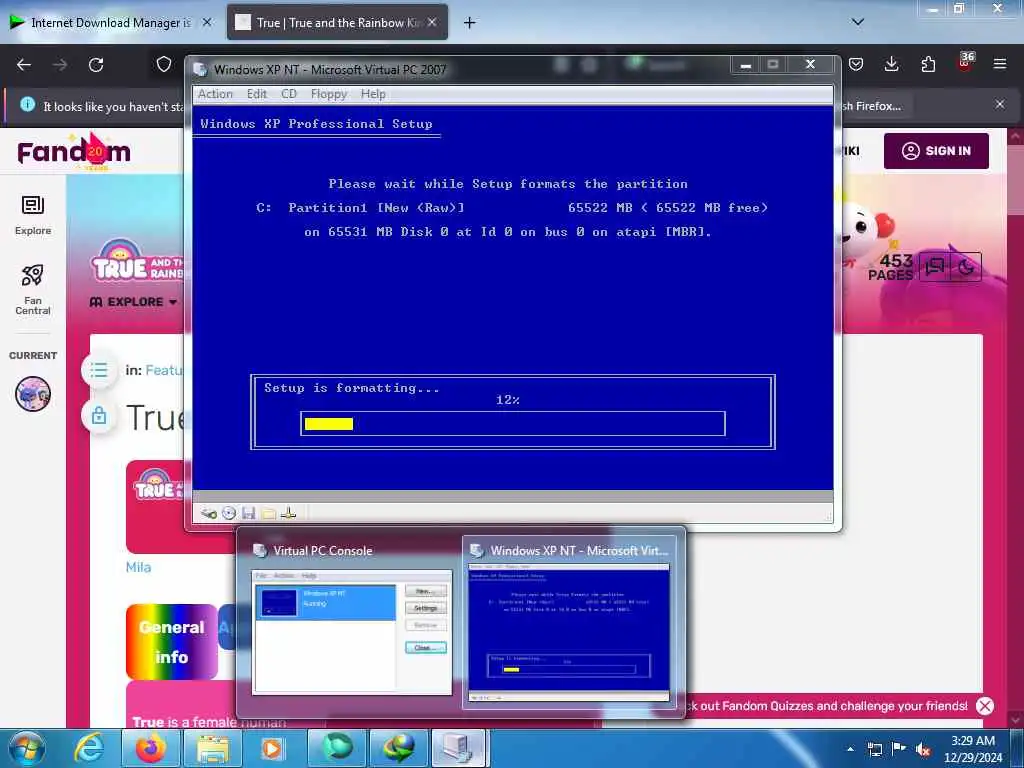Click the CD drive status icon in Virtual PC

click(229, 513)
